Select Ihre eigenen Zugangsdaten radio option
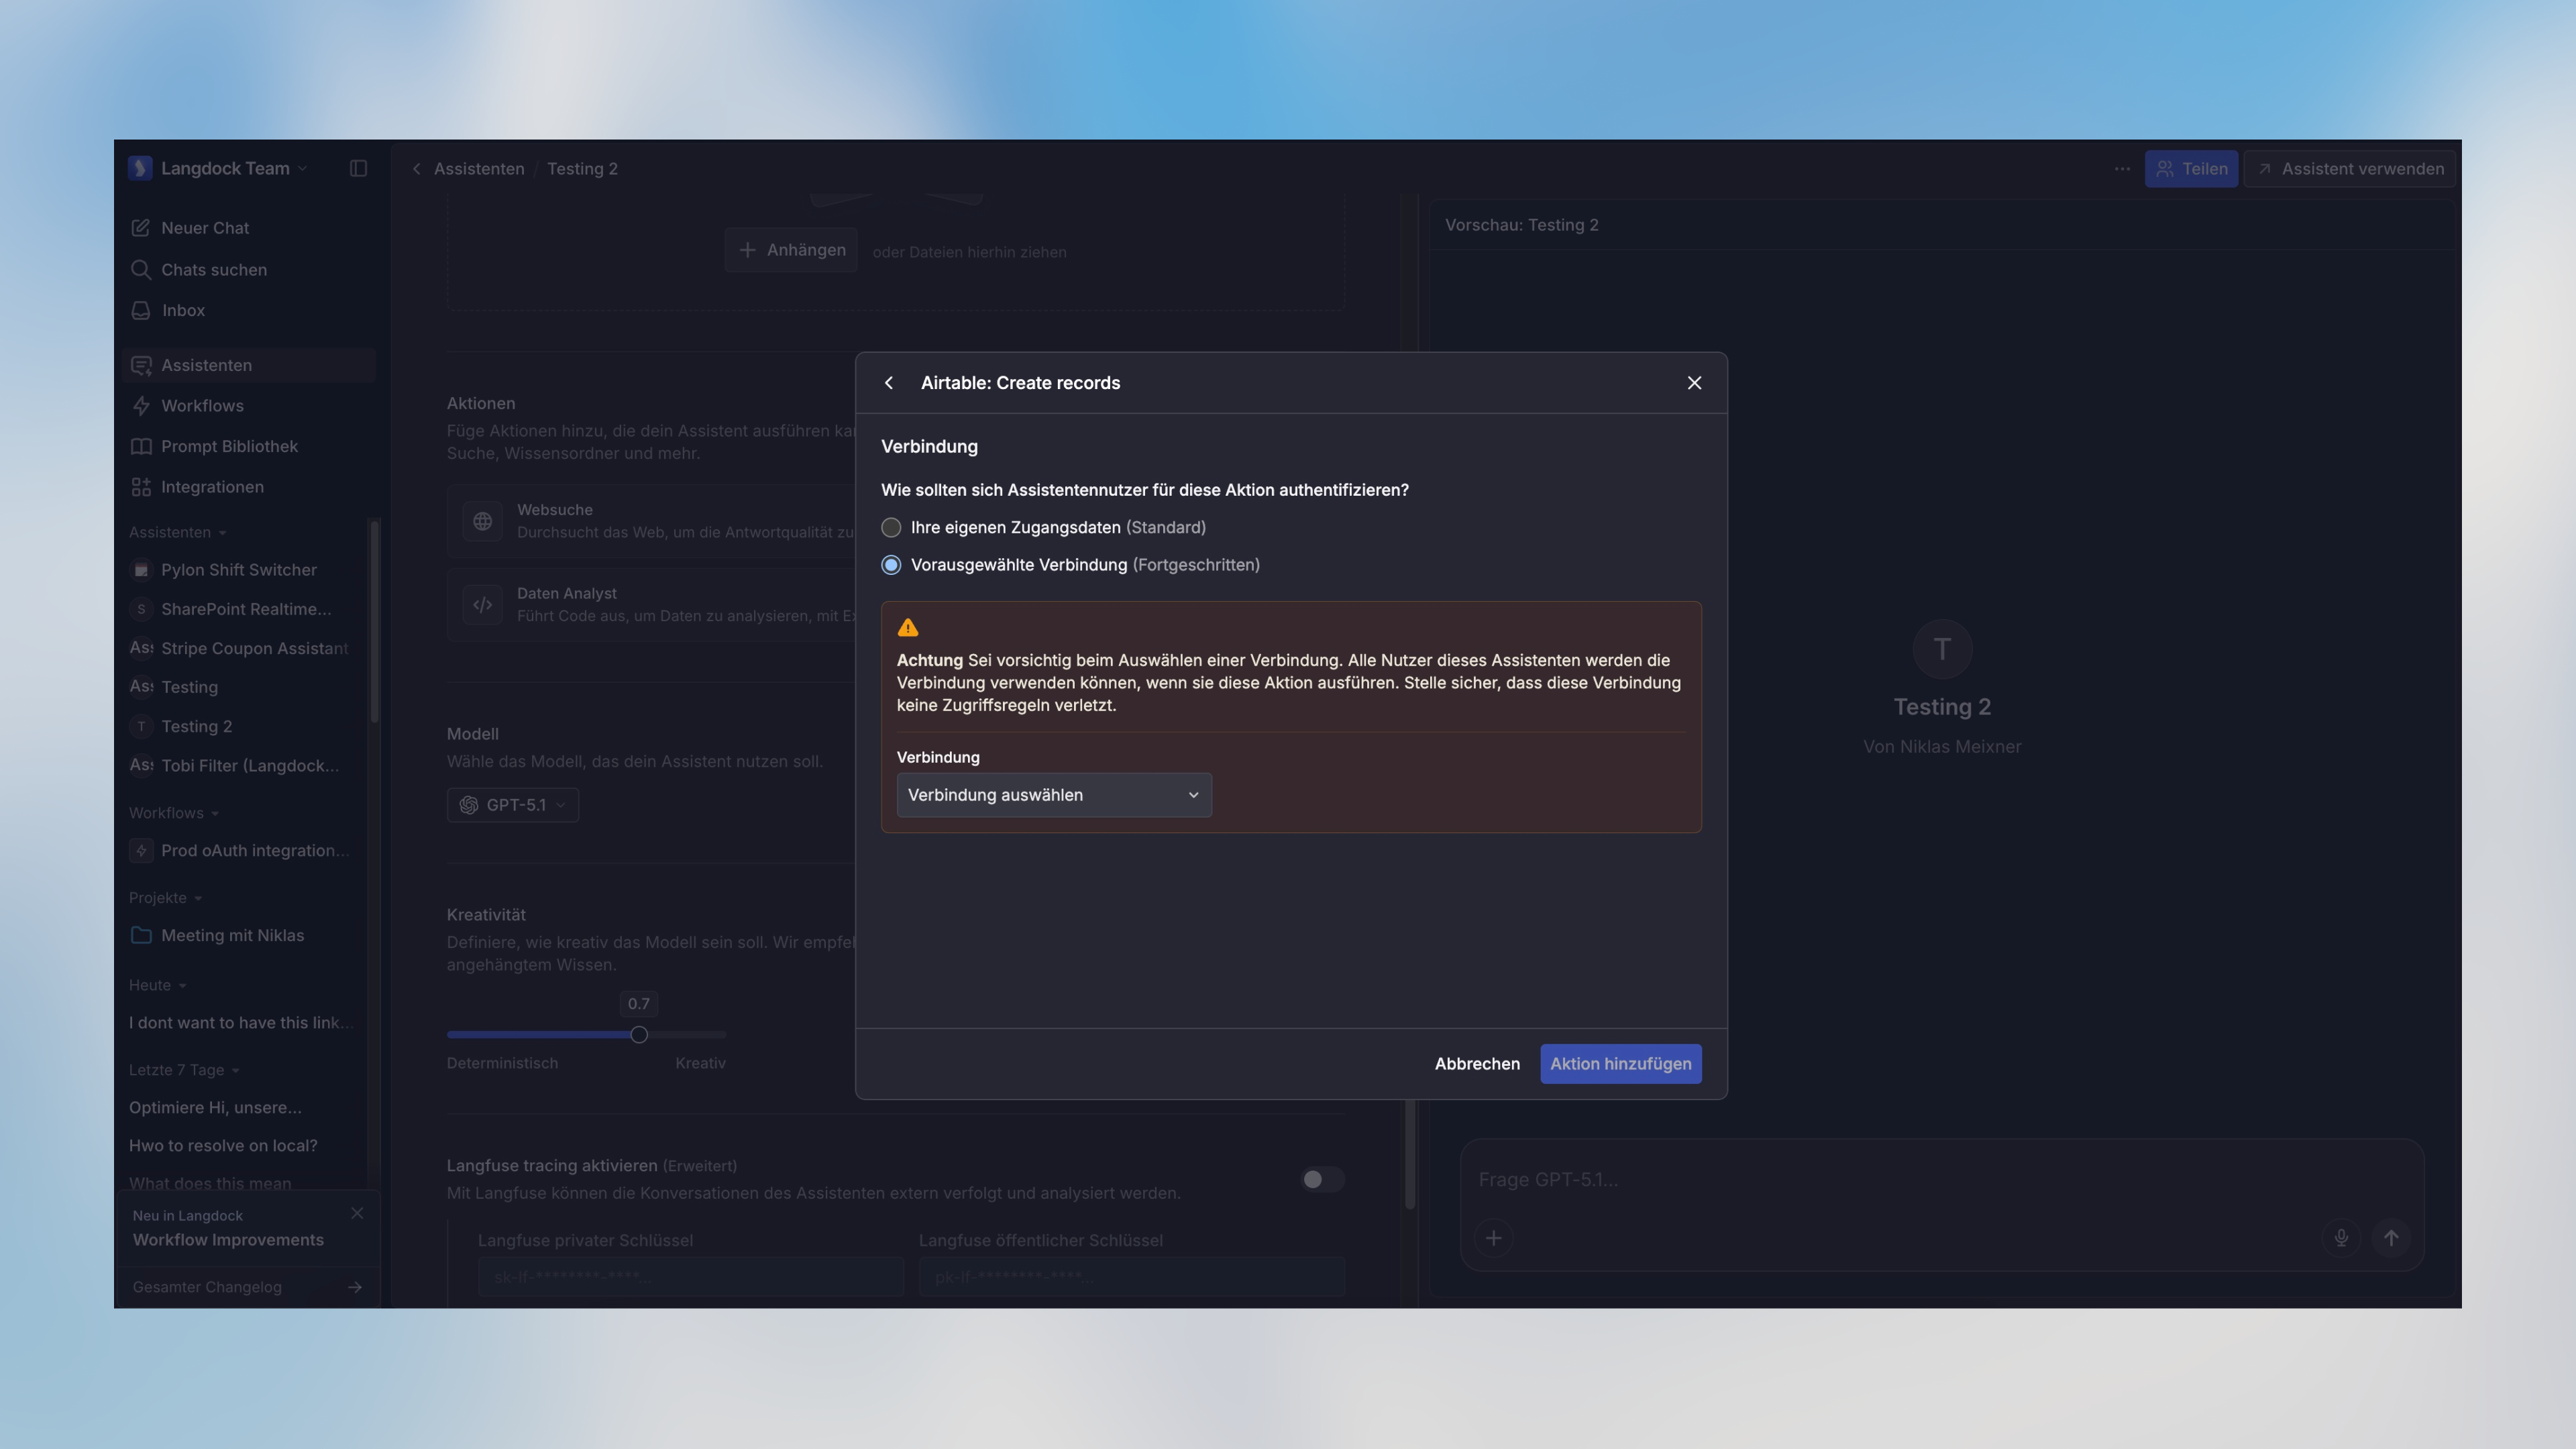The image size is (2576, 1449). 891,527
